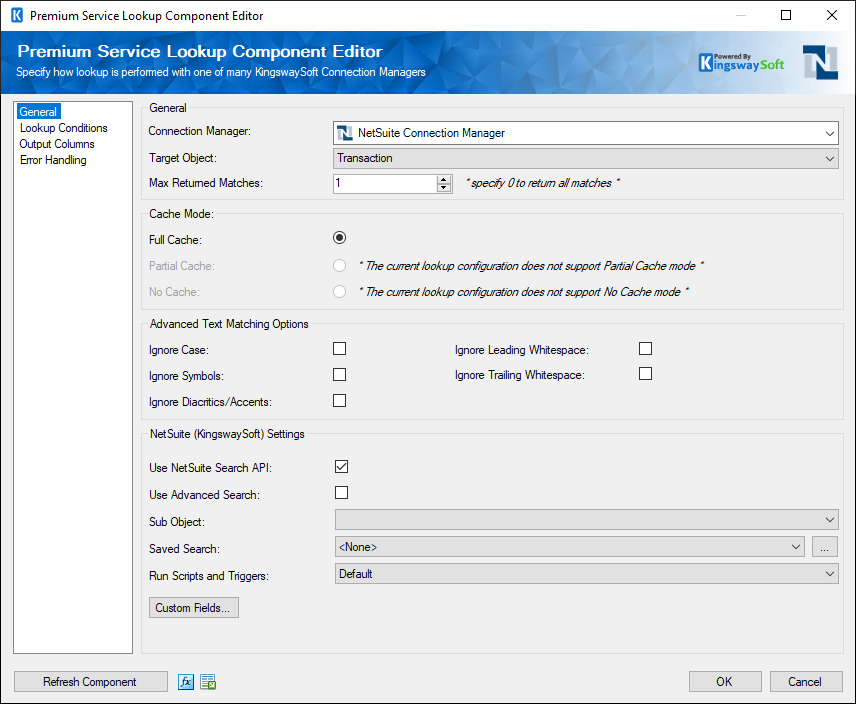Click the Connection Manager label

tap(199, 131)
